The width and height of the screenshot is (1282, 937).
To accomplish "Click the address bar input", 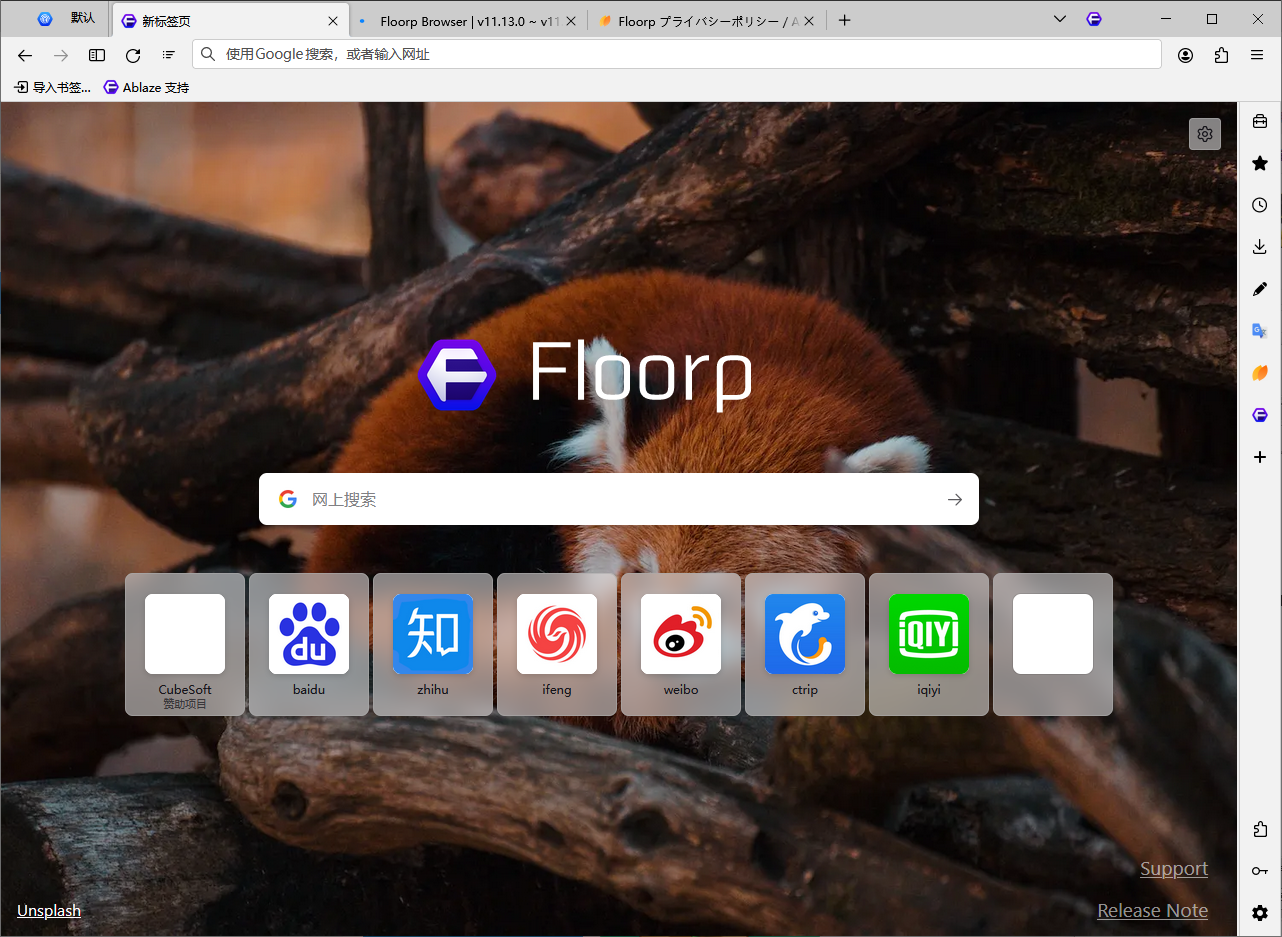I will point(677,54).
